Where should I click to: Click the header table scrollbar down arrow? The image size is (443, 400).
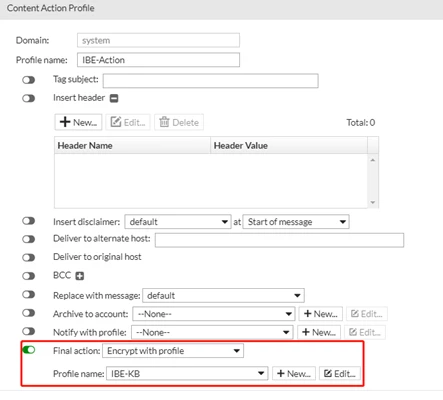pos(373,202)
